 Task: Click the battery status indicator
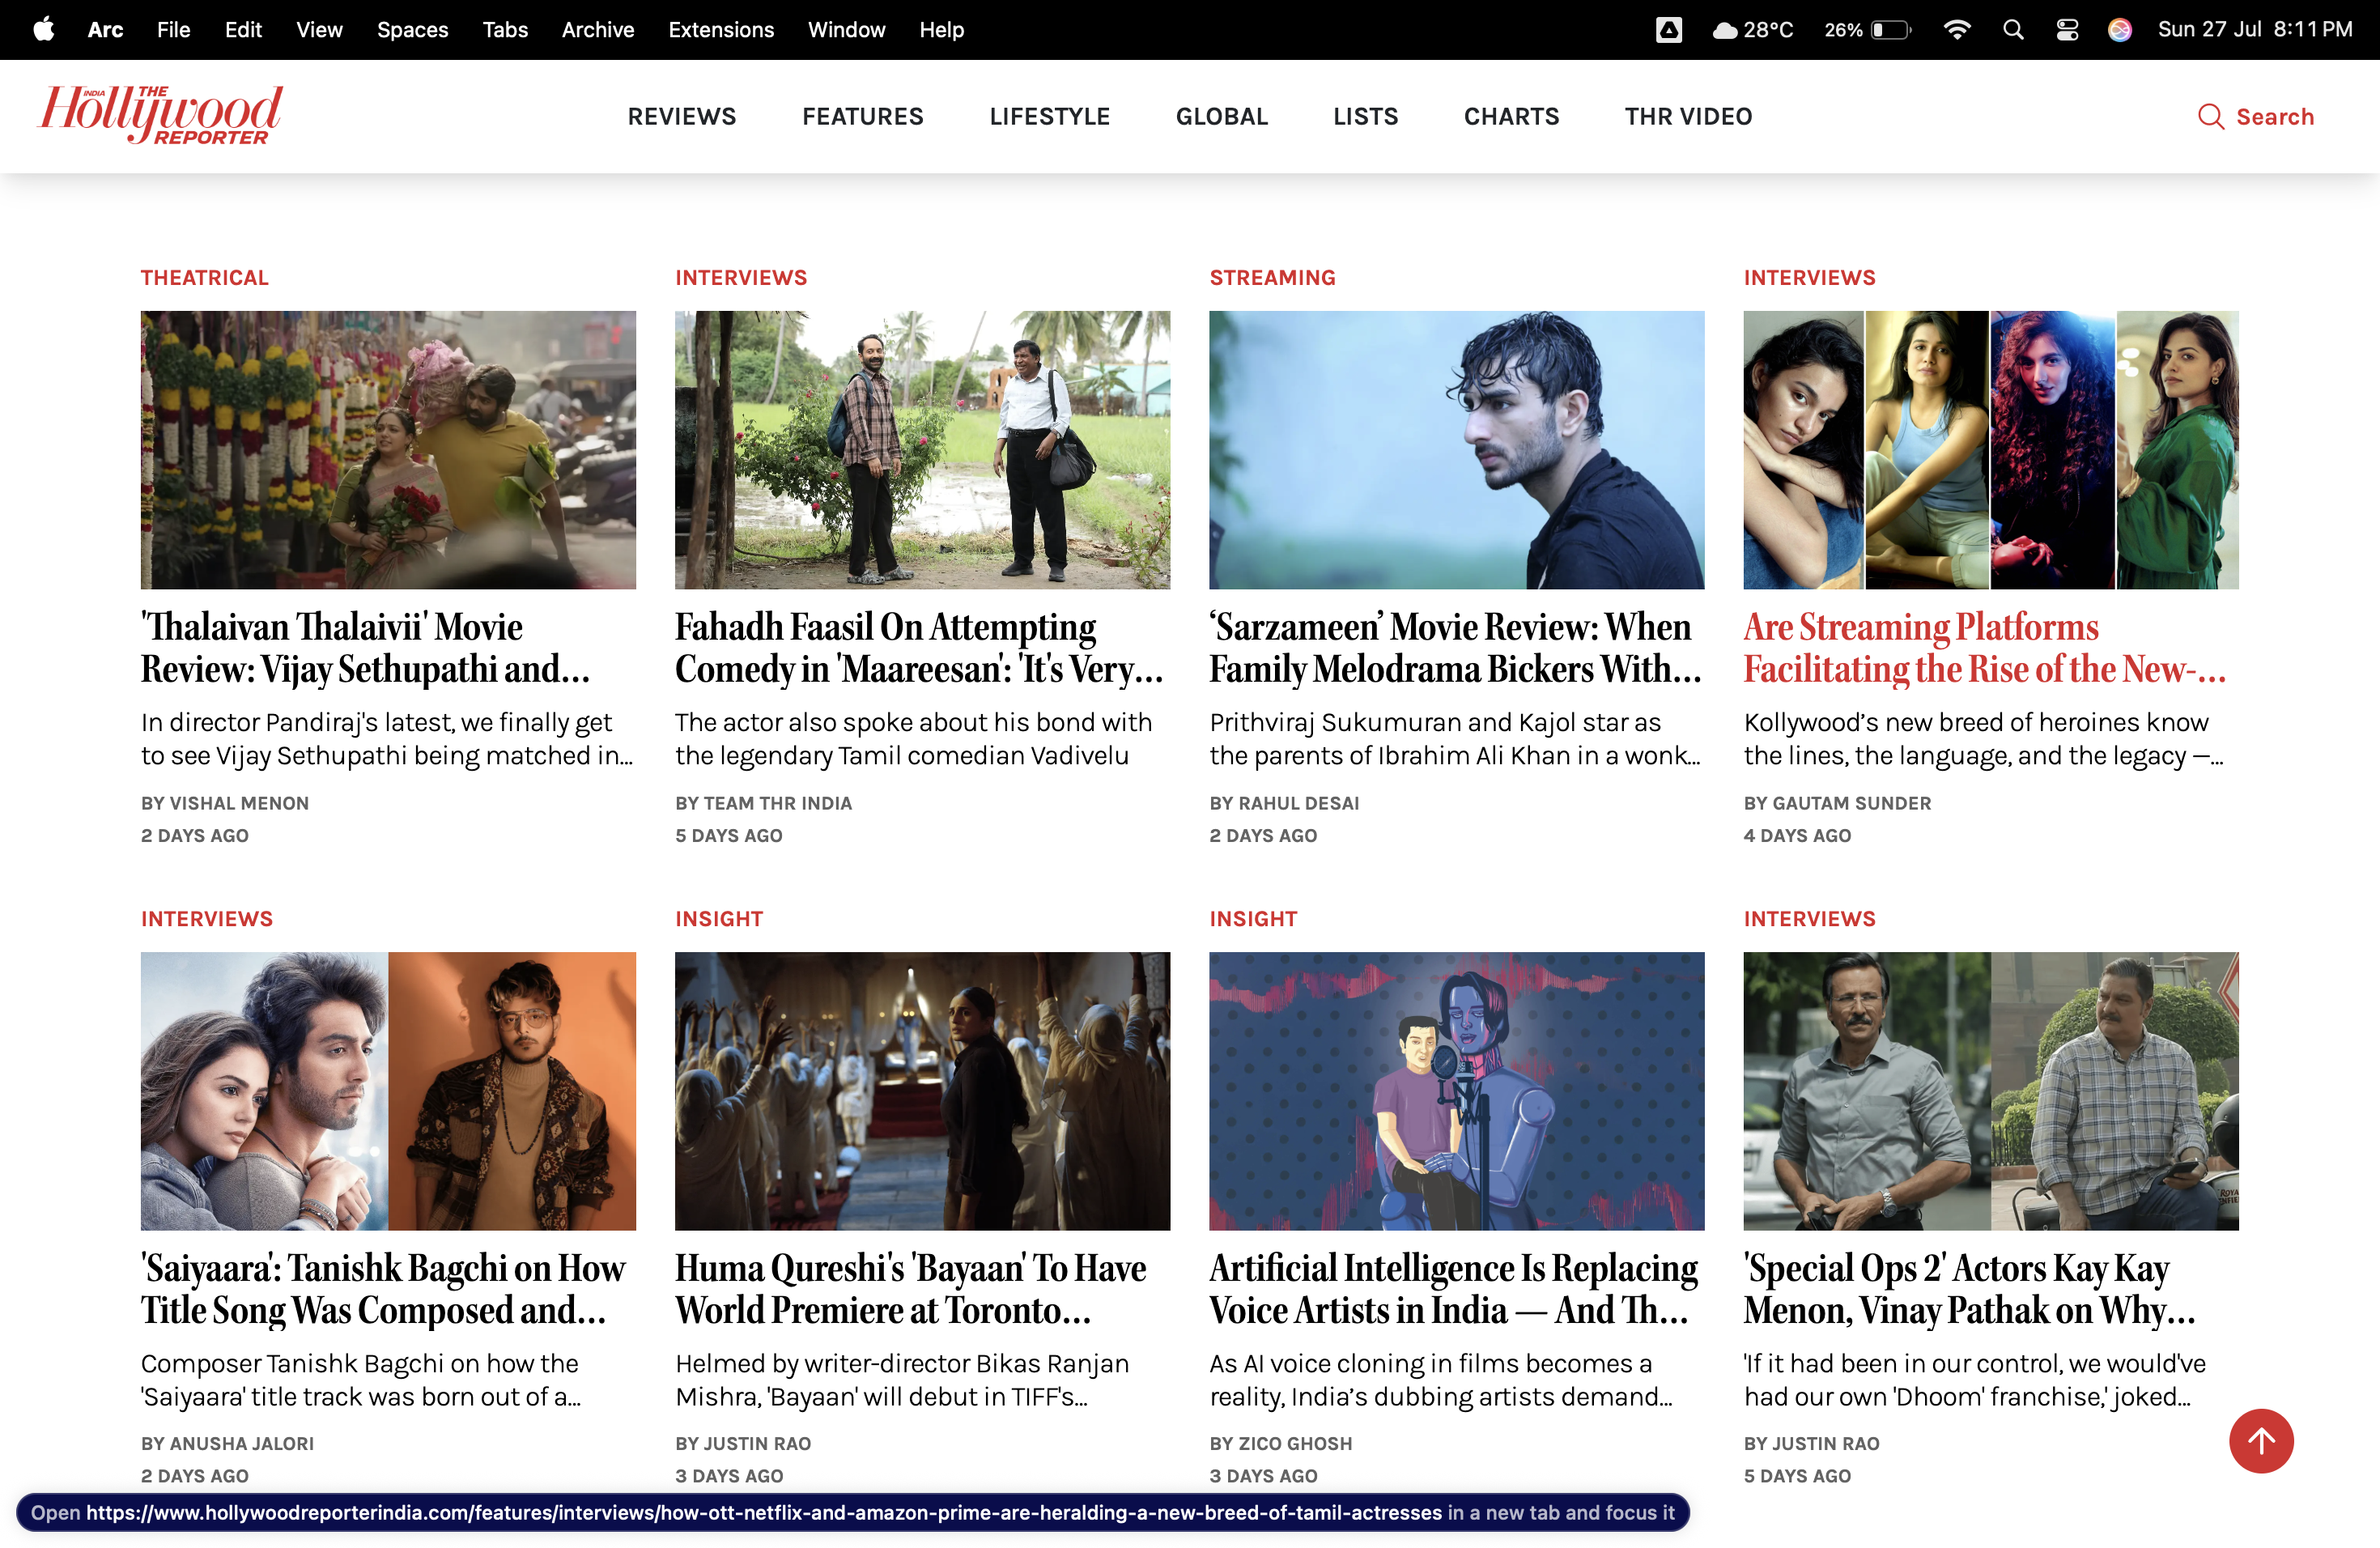tap(1889, 30)
